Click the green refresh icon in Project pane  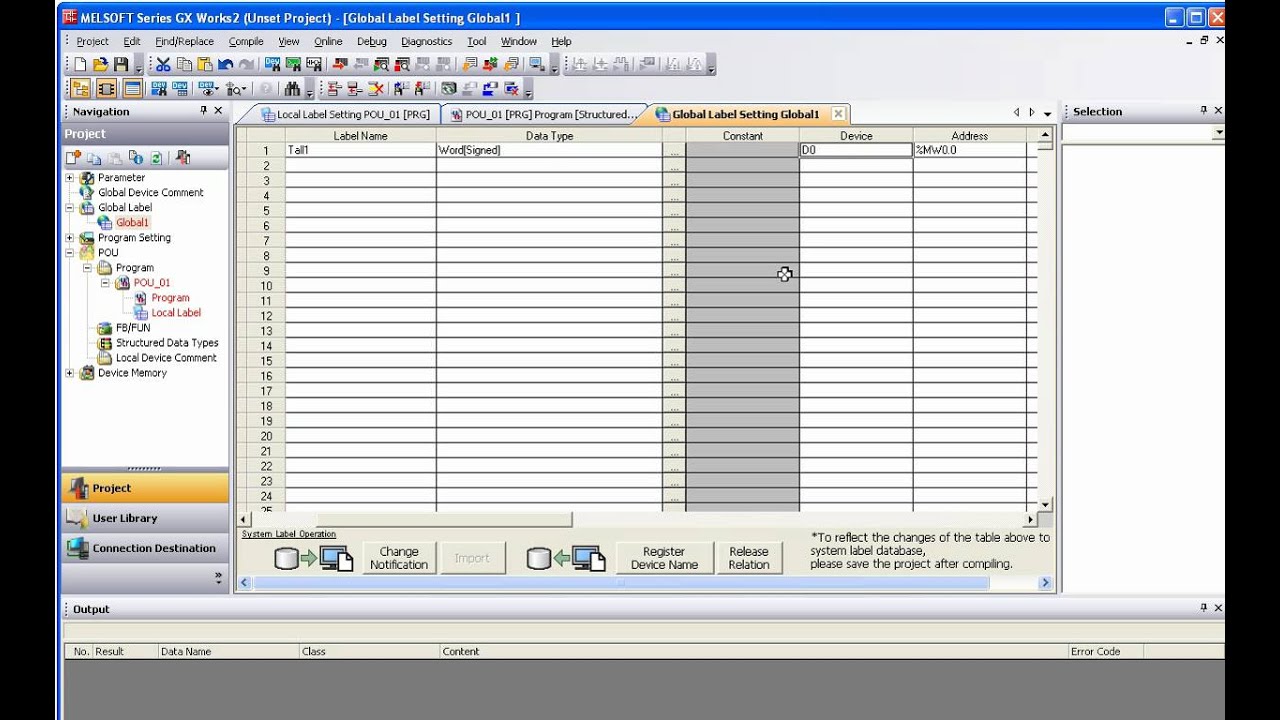(x=156, y=158)
